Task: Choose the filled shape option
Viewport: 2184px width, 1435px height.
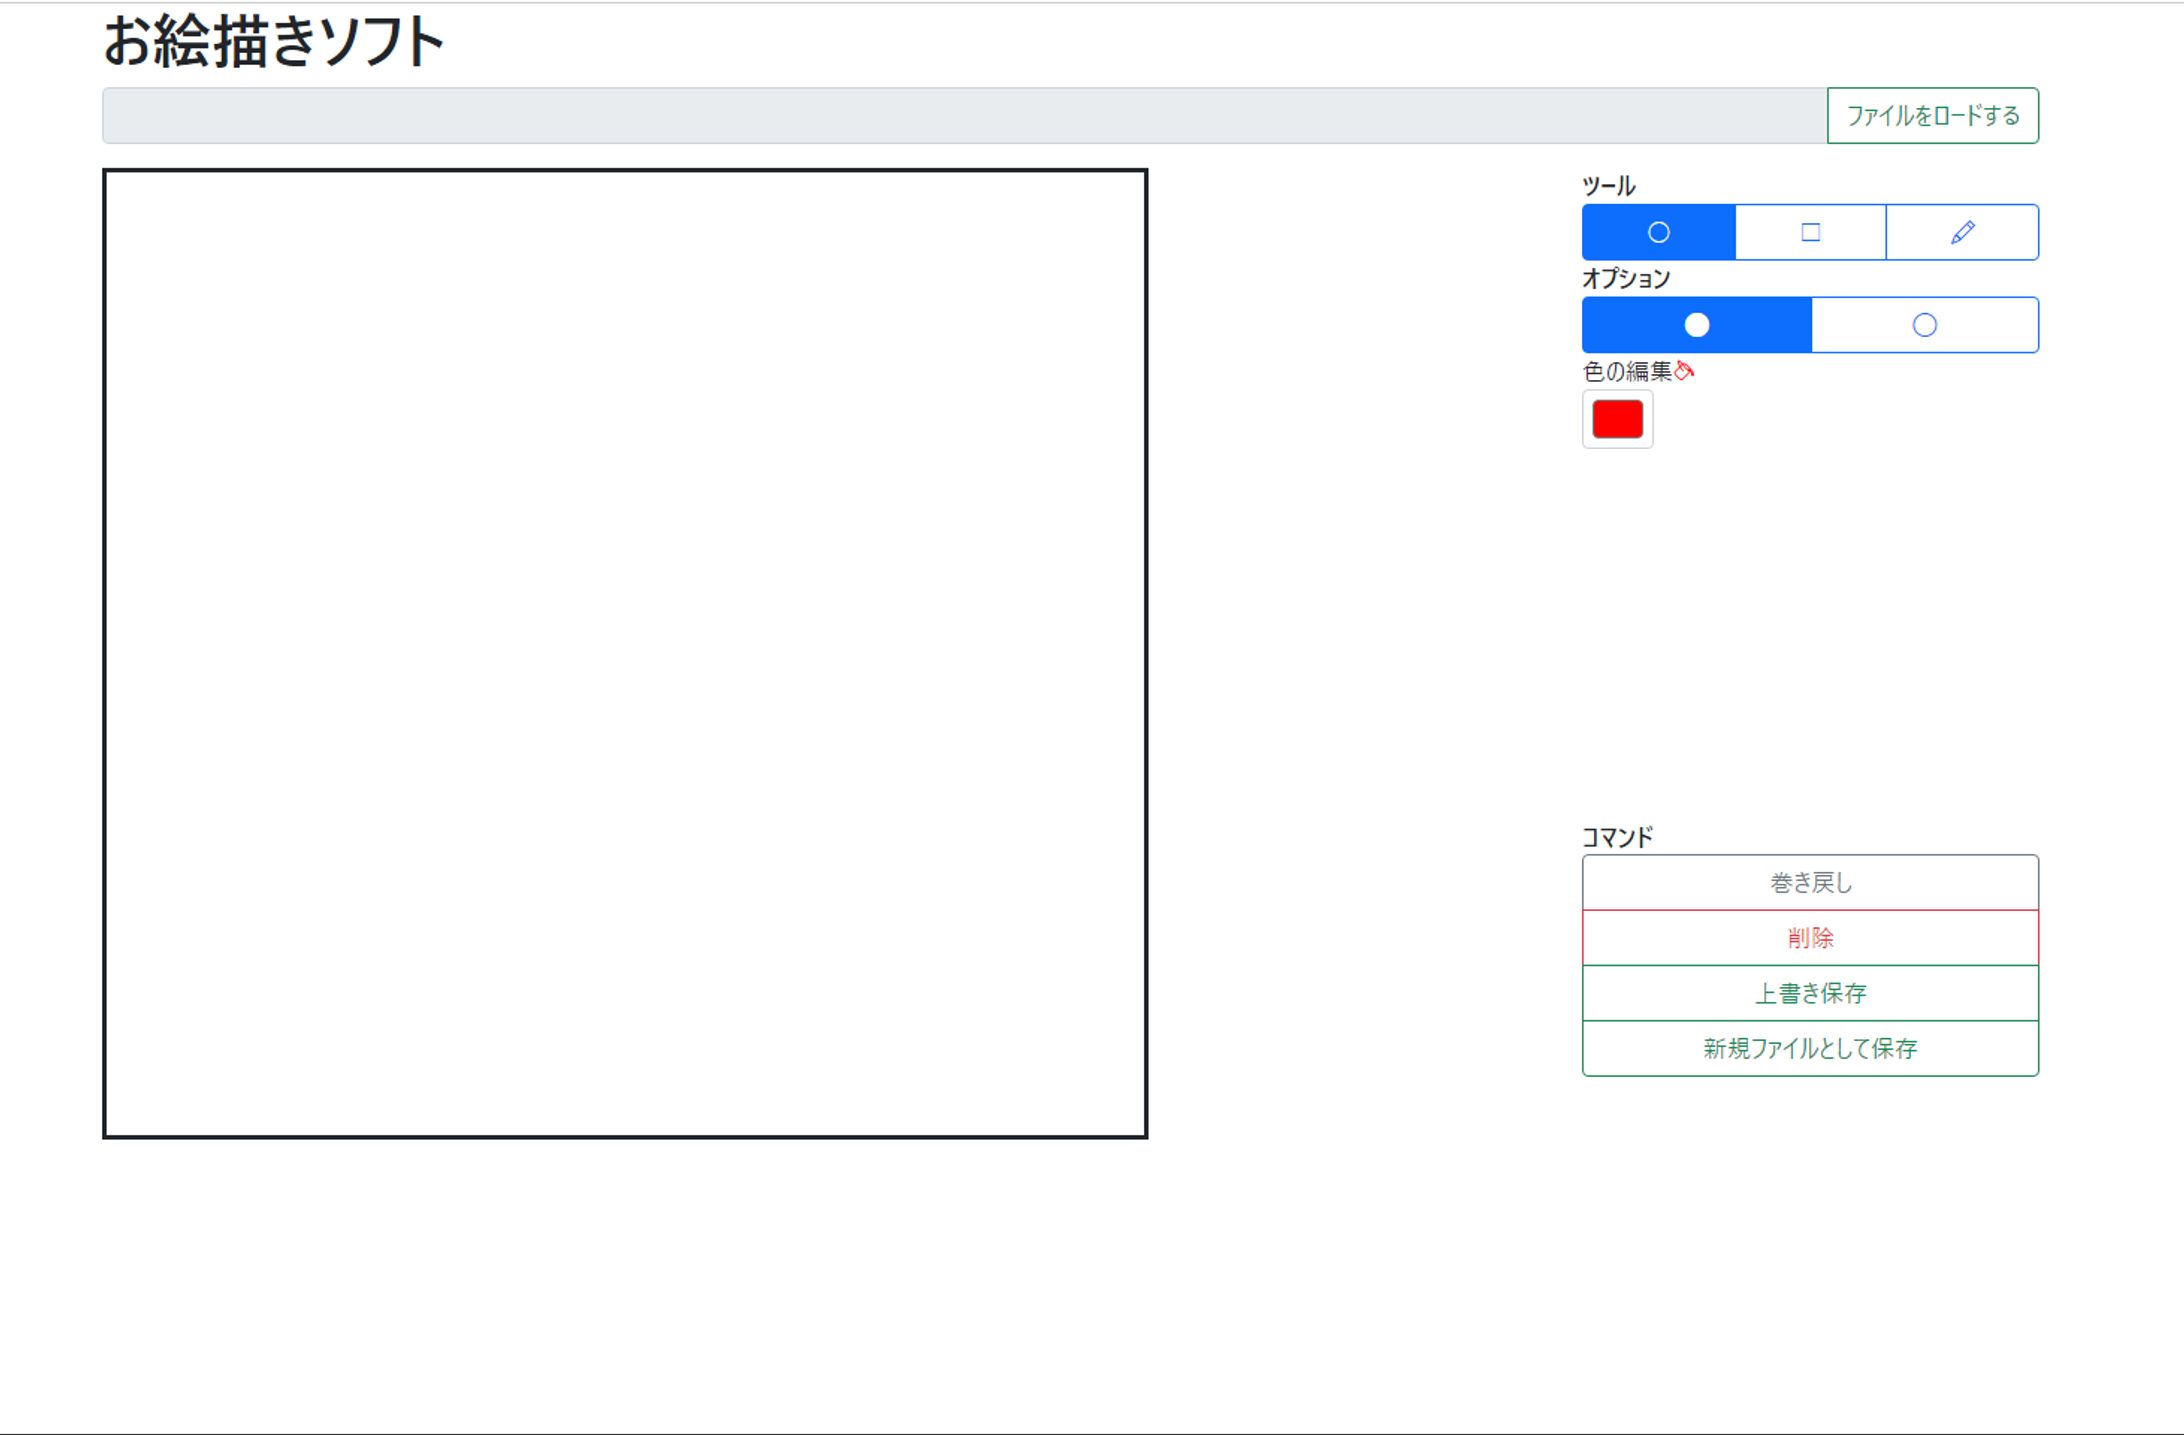Action: pyautogui.click(x=1696, y=325)
